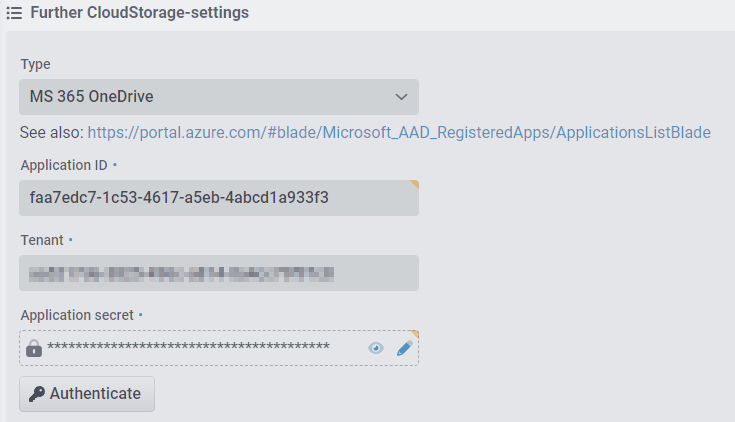Click the masked Application secret field
This screenshot has height=422, width=735.
(219, 348)
